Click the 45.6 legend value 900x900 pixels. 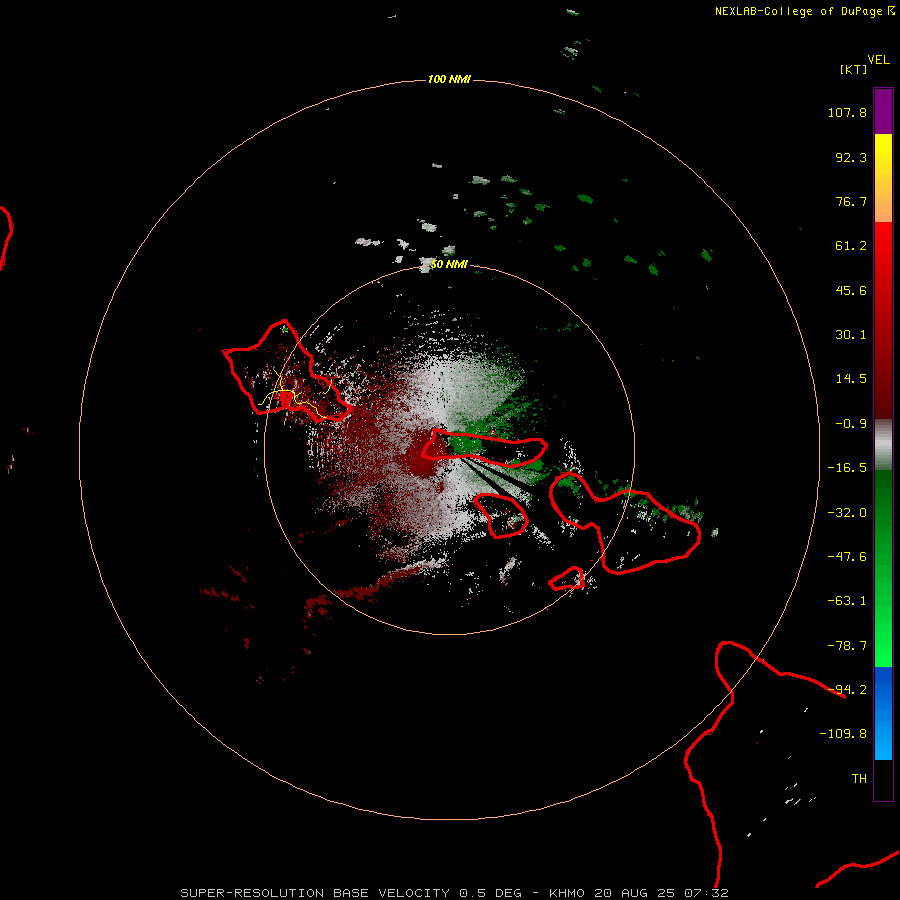click(851, 290)
